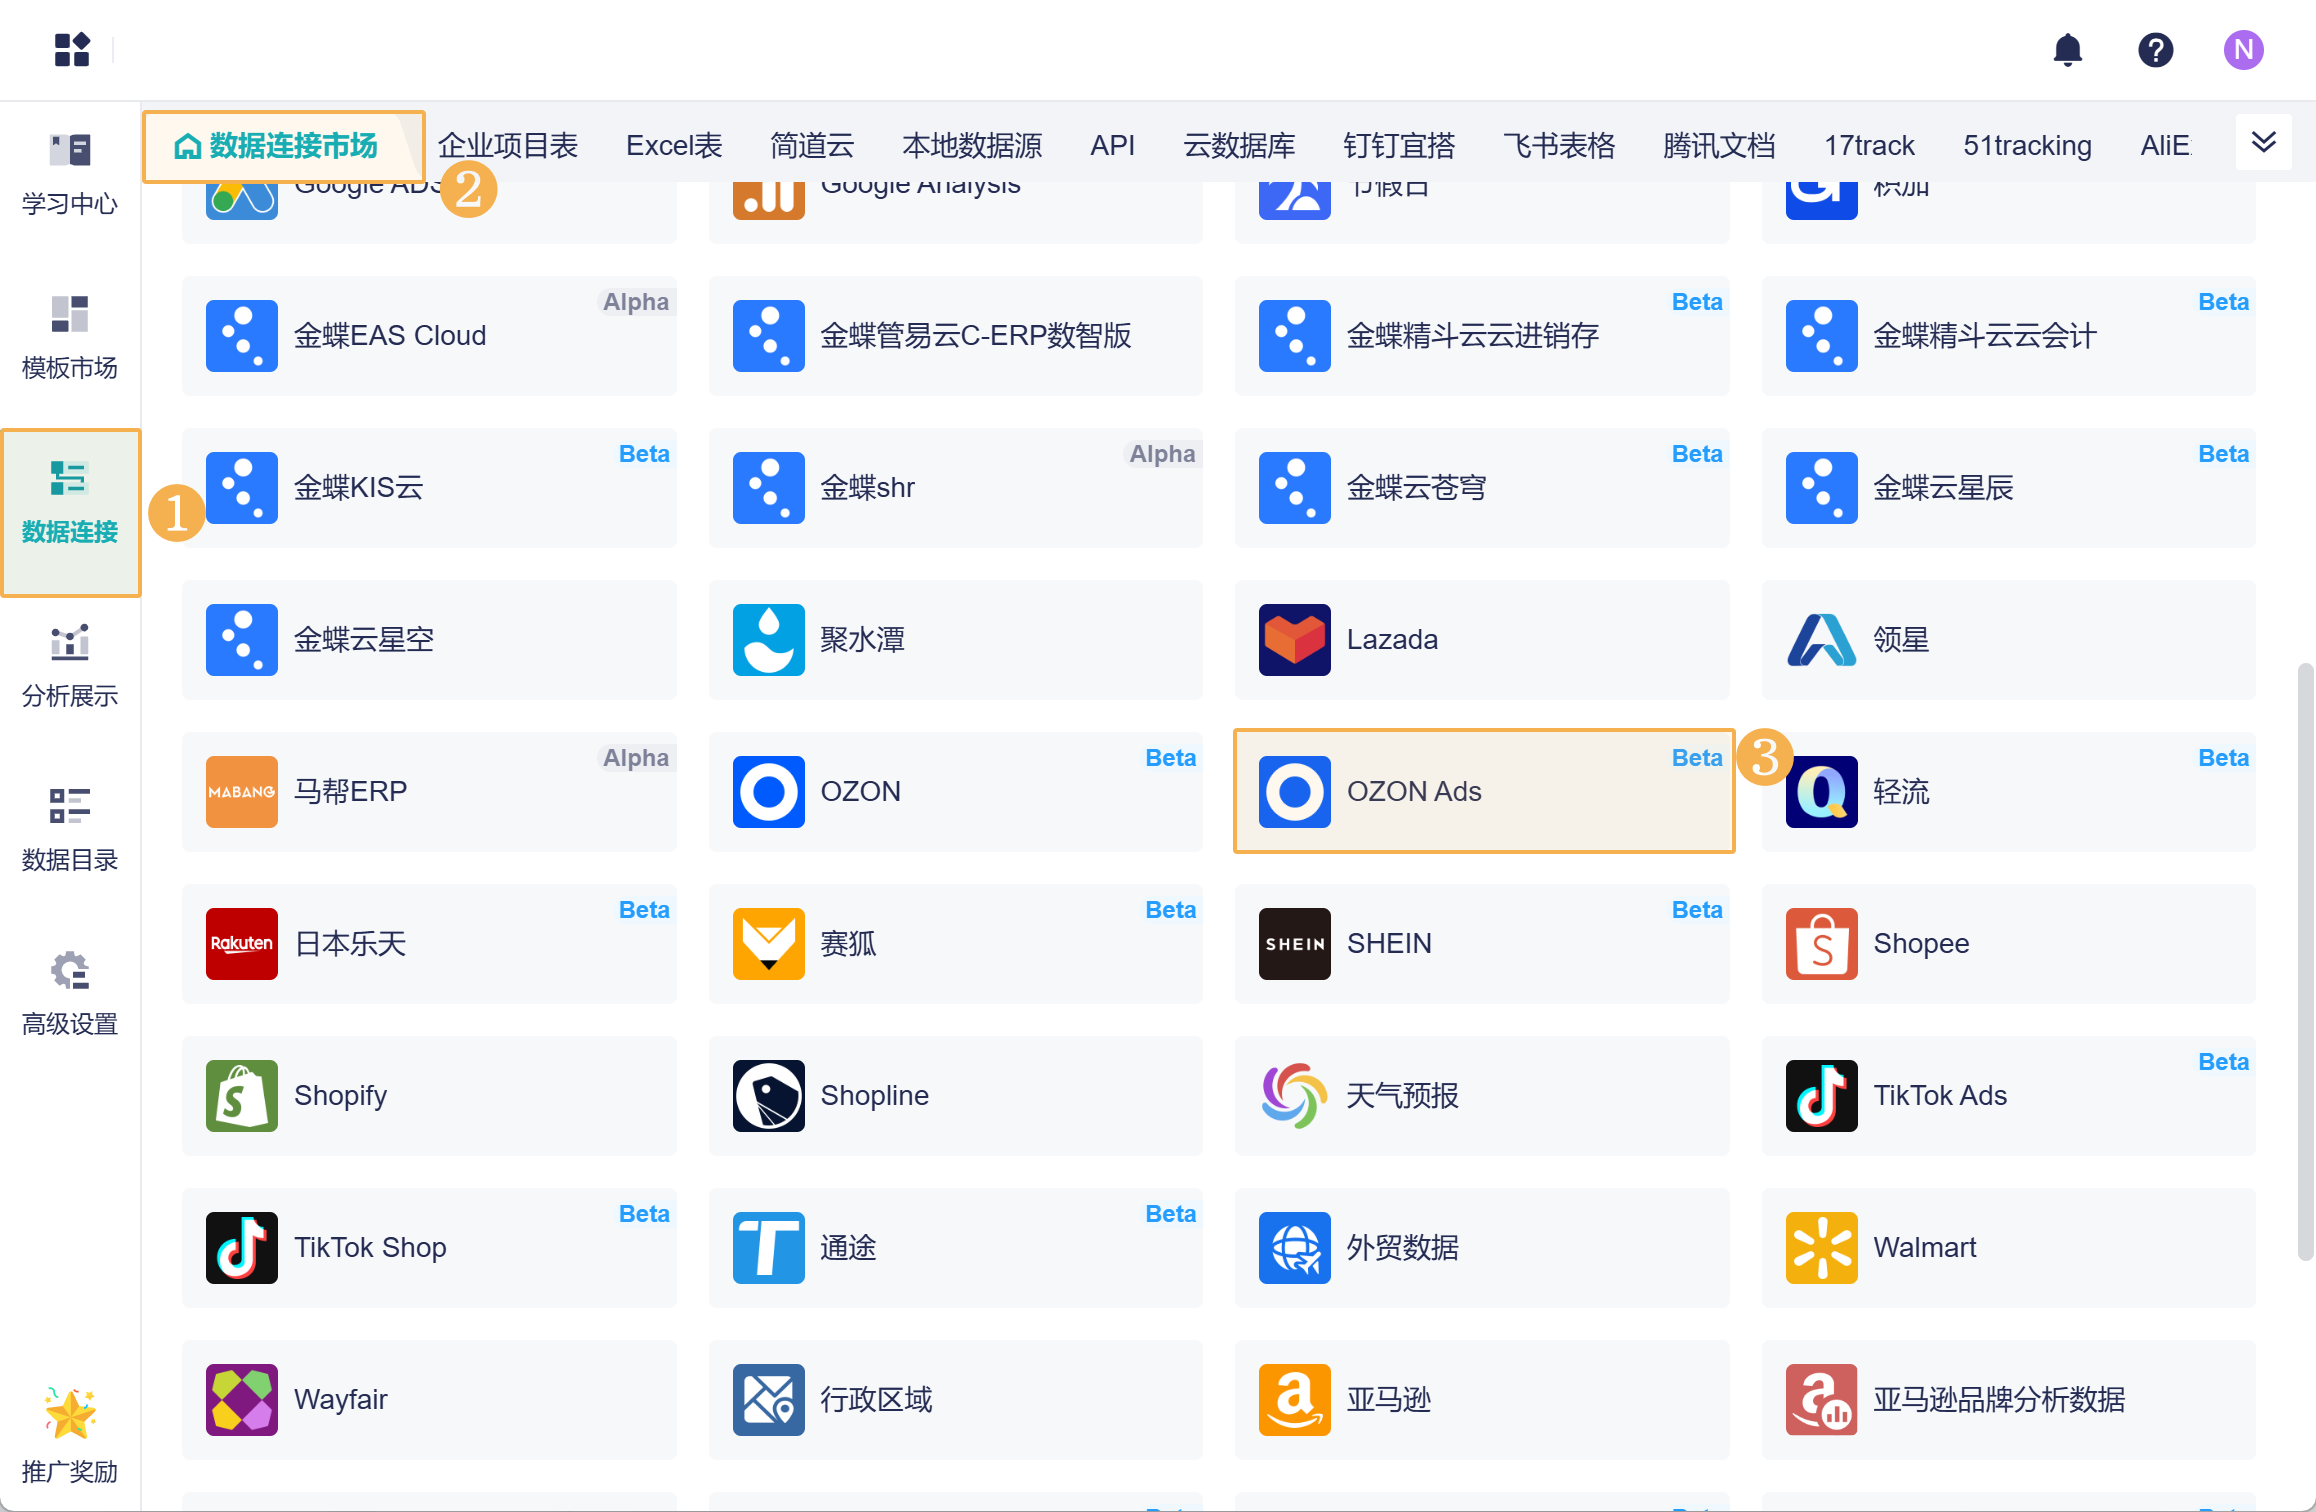2316x1512 pixels.
Task: Click the 外贸数据 globe icon
Action: pos(1295,1248)
